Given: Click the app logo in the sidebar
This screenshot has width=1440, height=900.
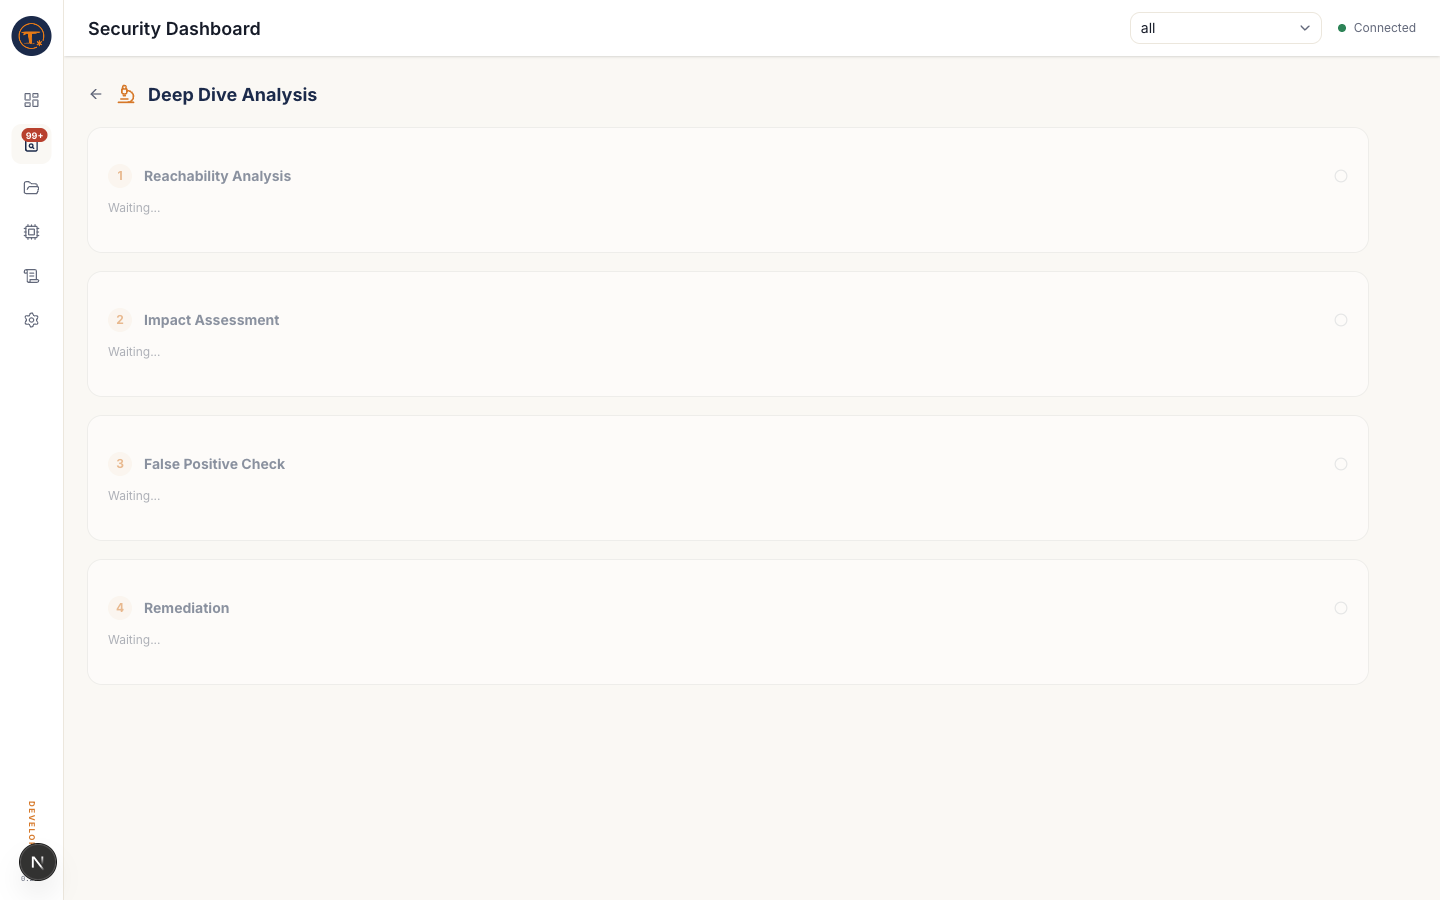Looking at the screenshot, I should (x=31, y=36).
